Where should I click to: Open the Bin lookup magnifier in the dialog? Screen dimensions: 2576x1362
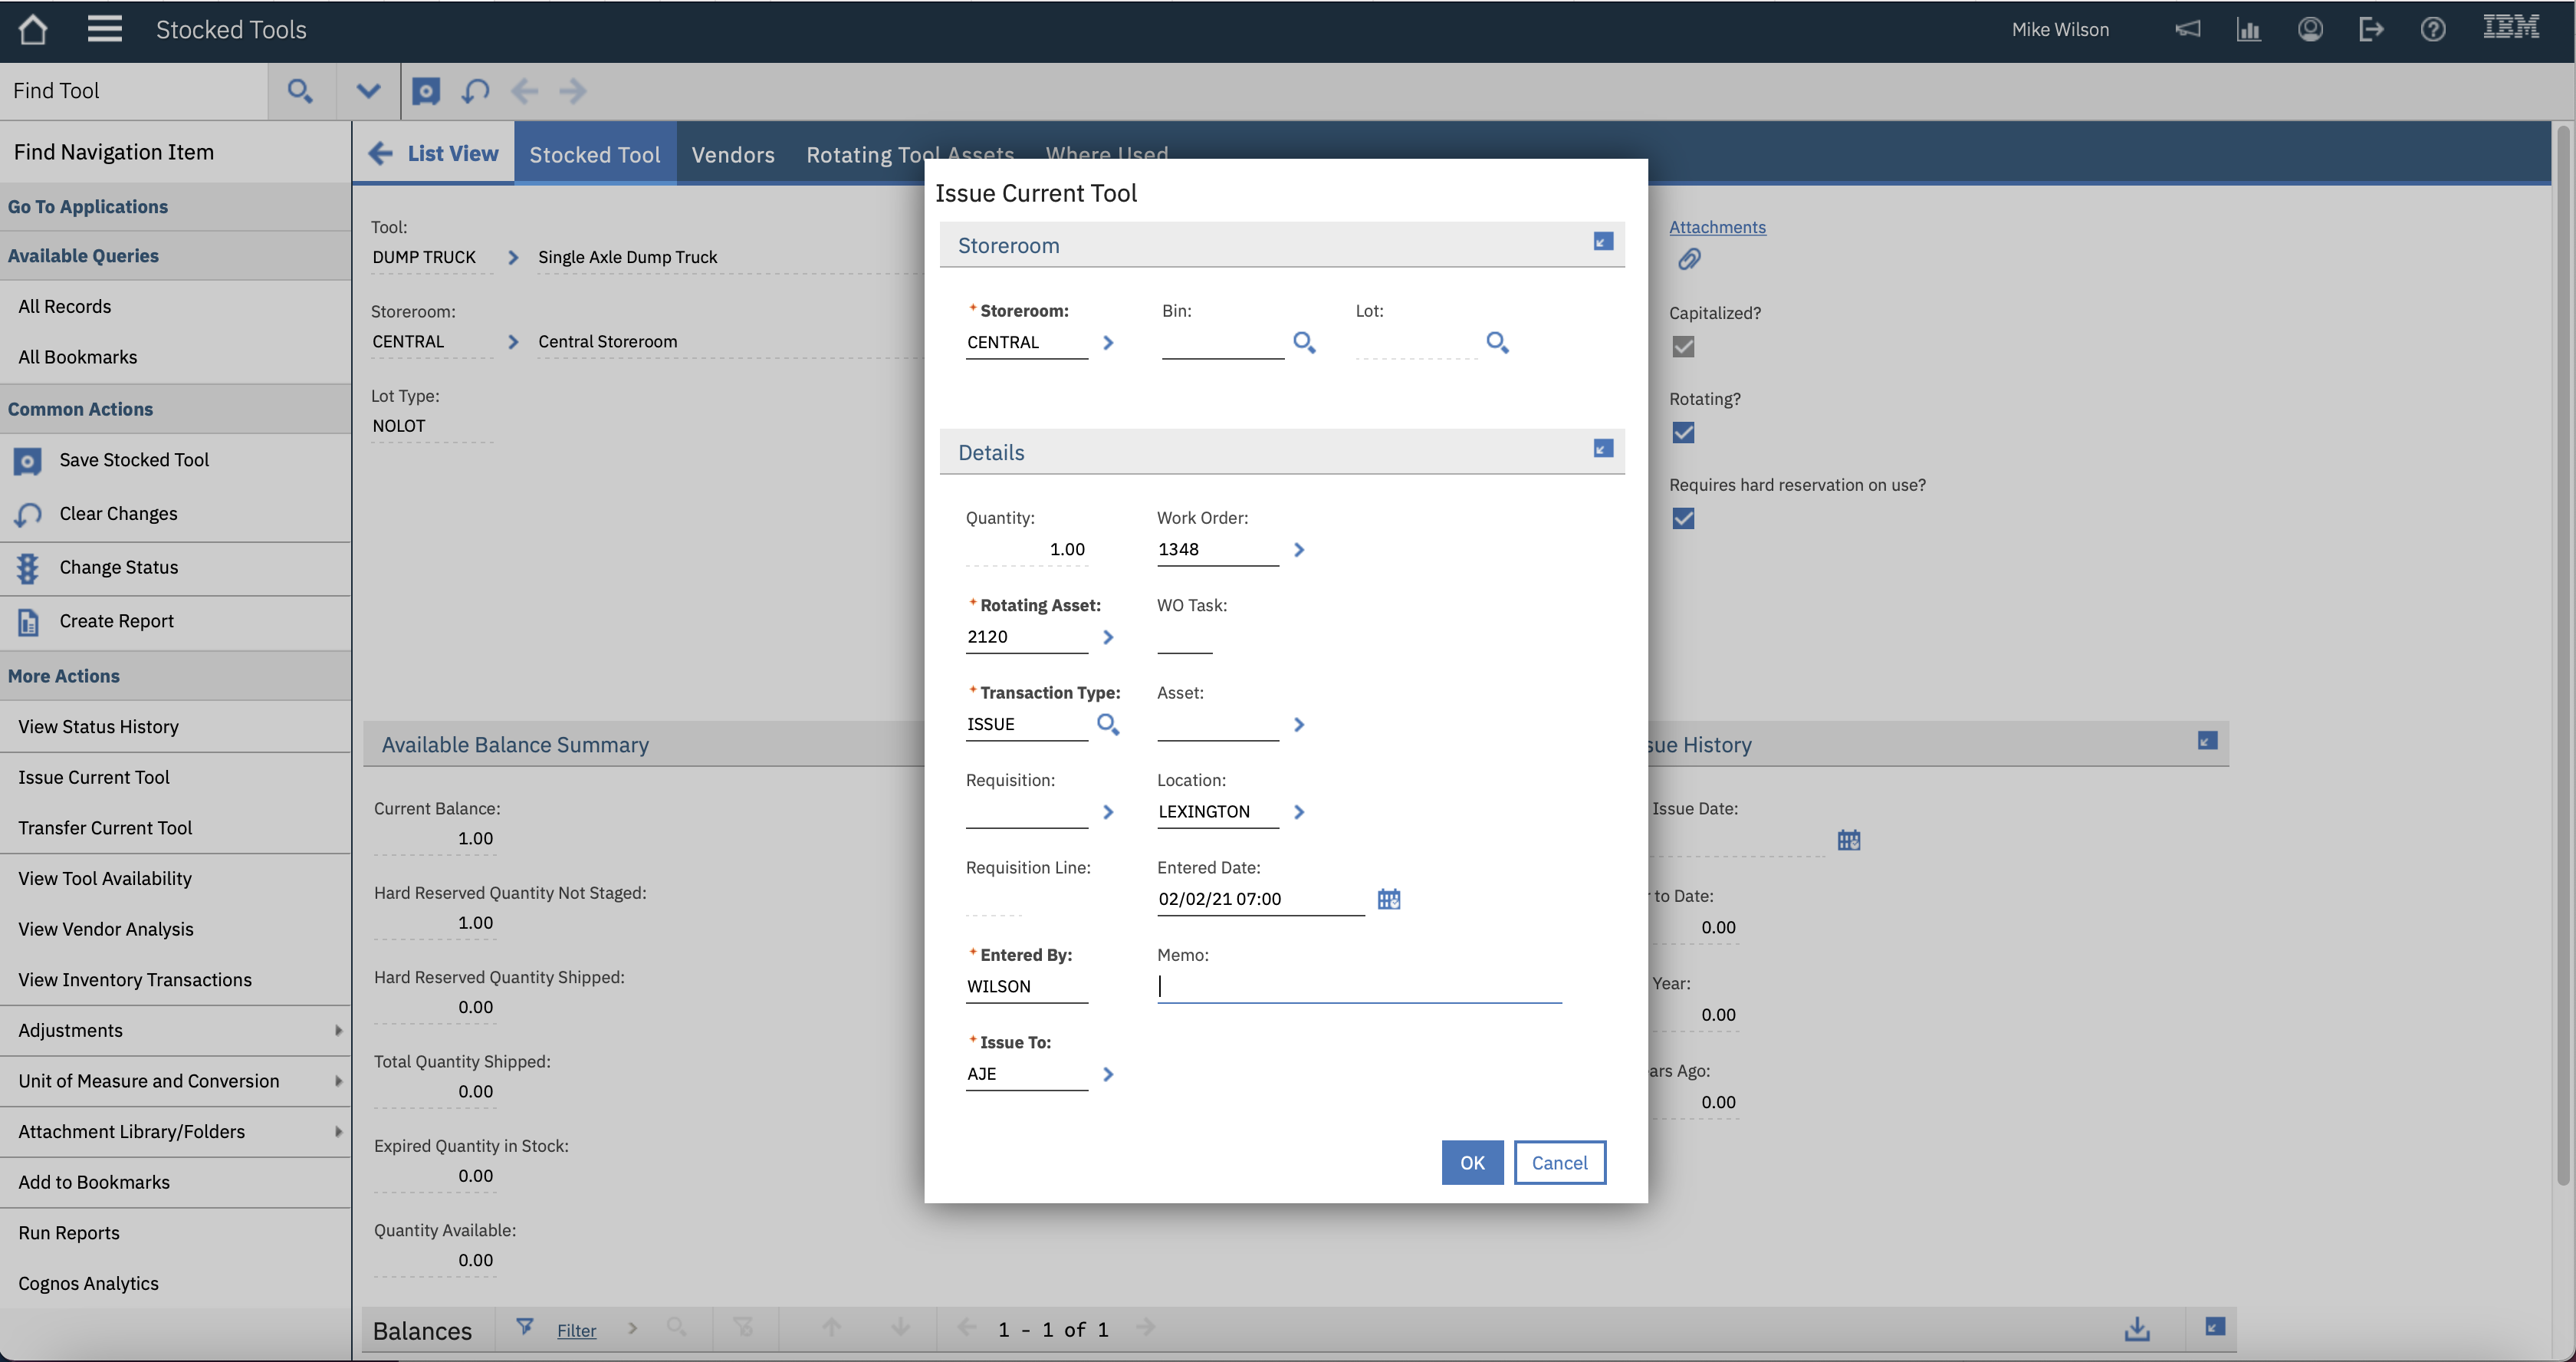(1303, 343)
